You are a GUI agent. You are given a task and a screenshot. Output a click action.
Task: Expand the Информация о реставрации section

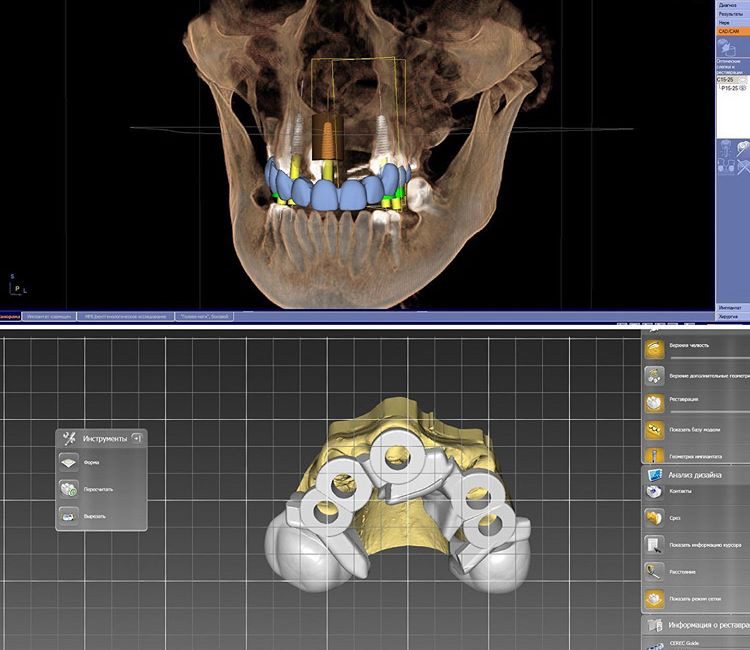[x=695, y=625]
